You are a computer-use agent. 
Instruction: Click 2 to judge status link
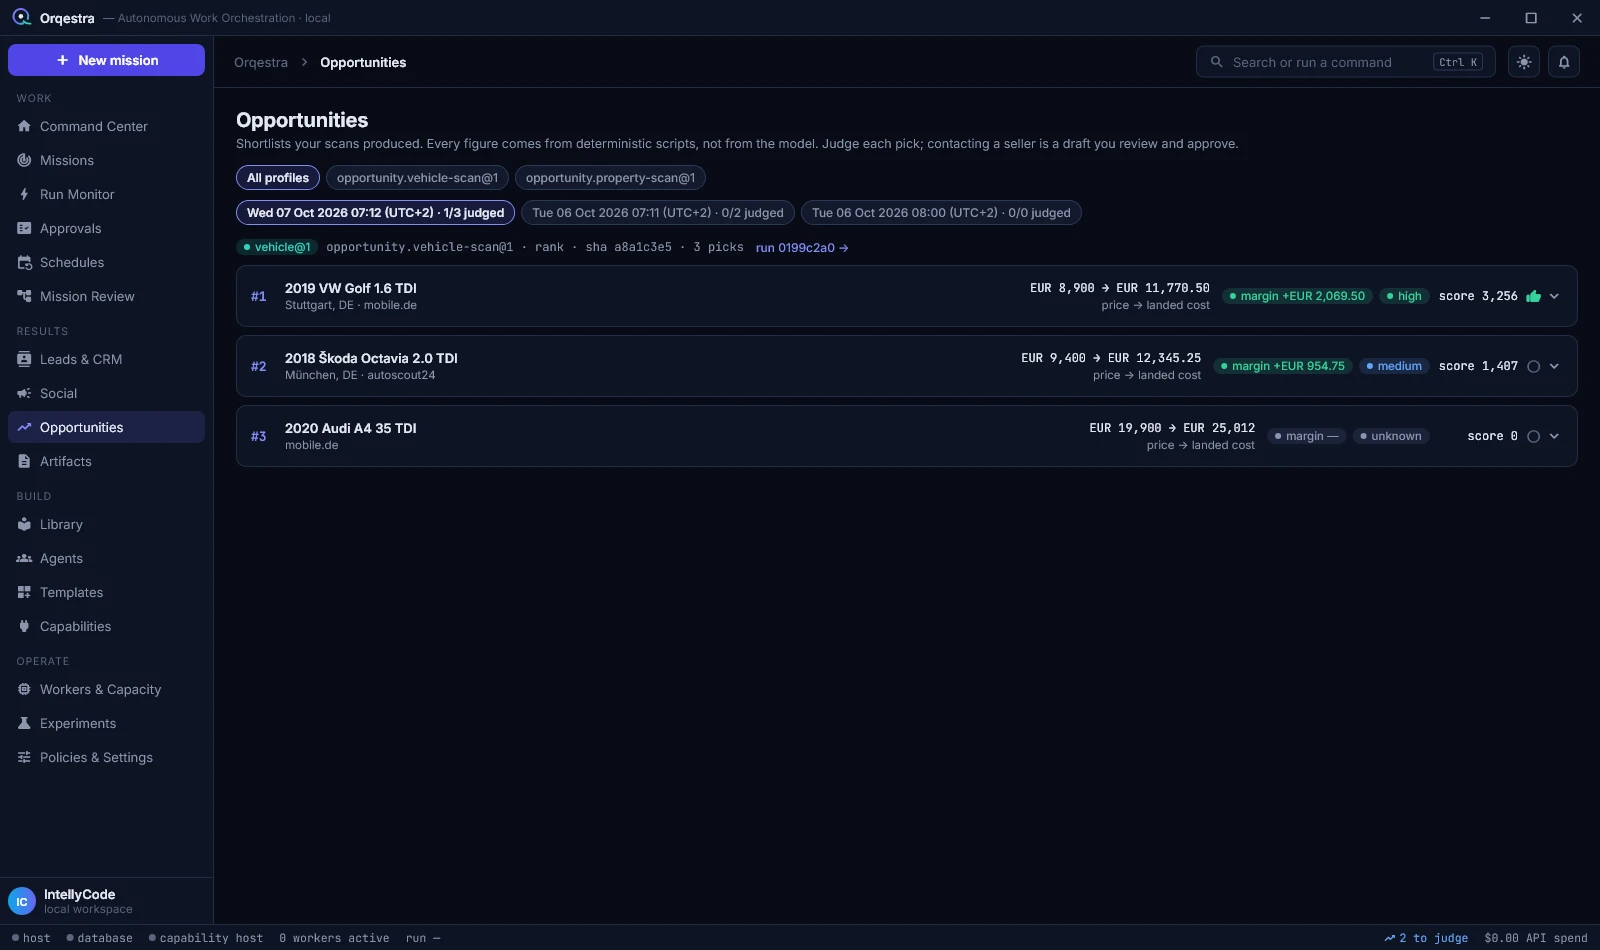point(1426,938)
